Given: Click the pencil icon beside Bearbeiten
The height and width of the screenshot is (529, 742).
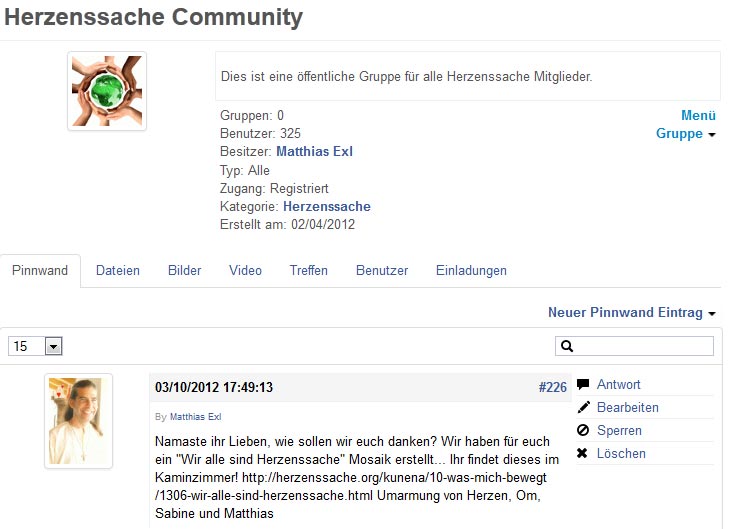Looking at the screenshot, I should 583,407.
